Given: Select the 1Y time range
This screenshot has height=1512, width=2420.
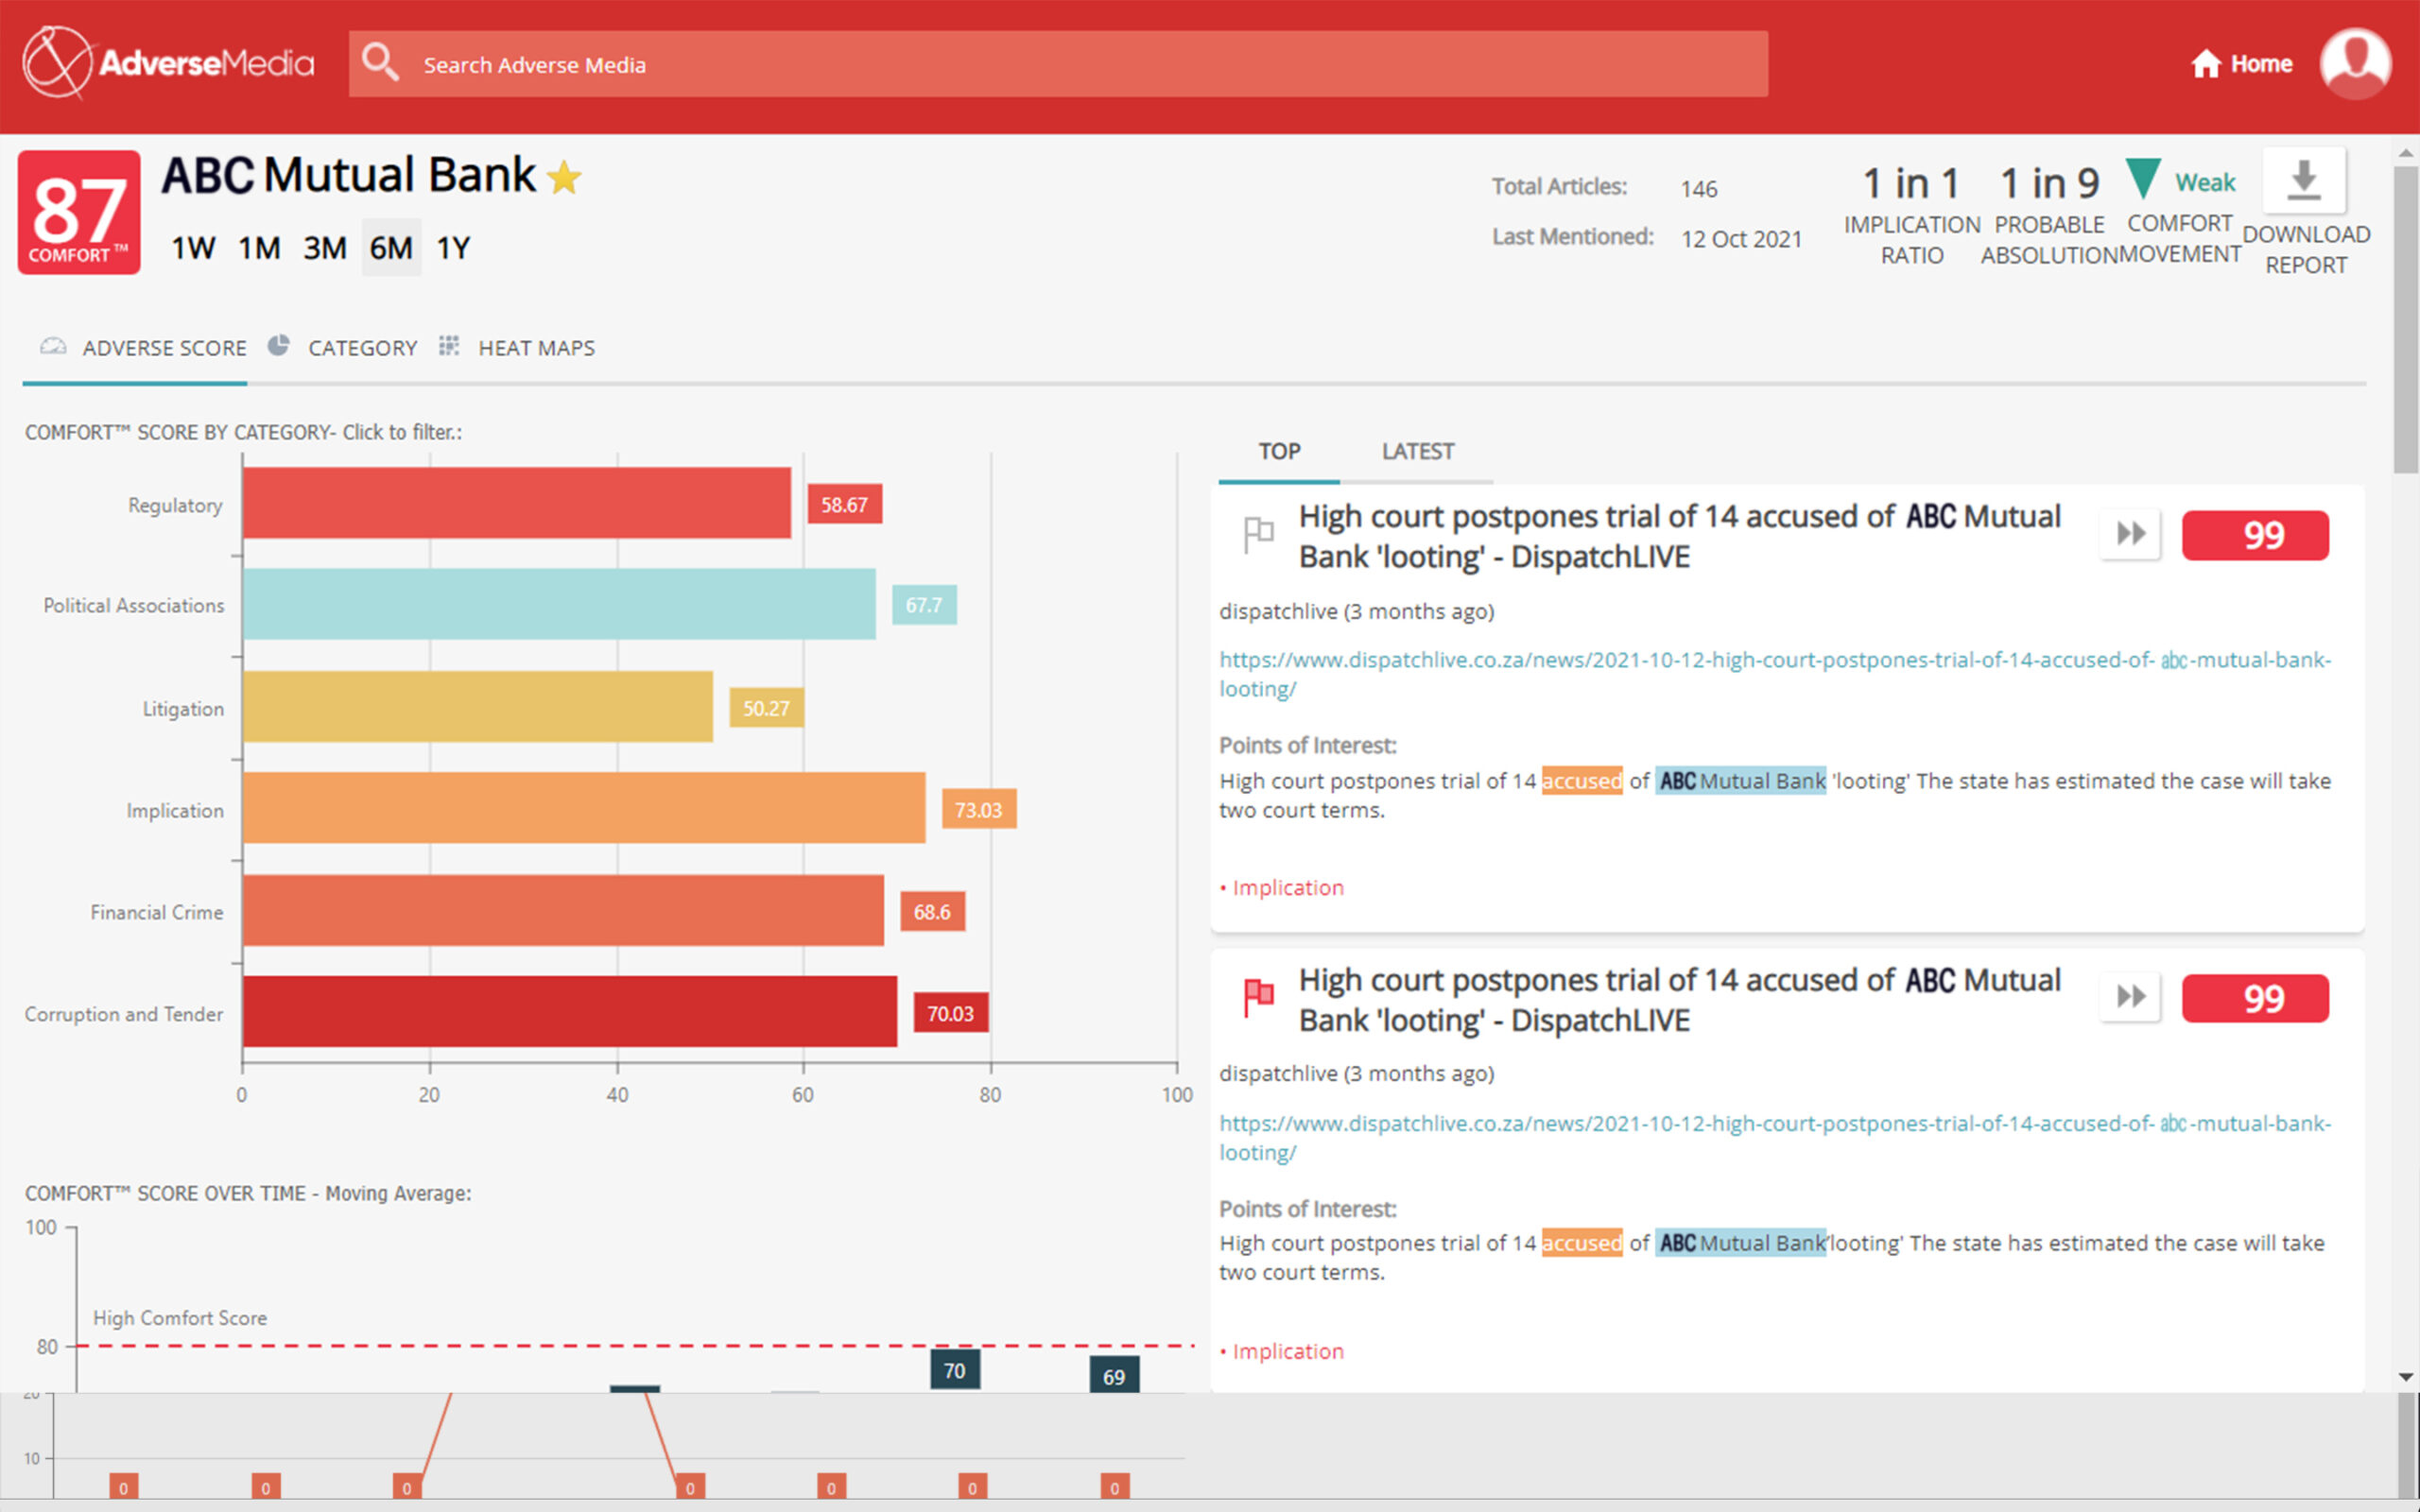Looking at the screenshot, I should [x=453, y=248].
